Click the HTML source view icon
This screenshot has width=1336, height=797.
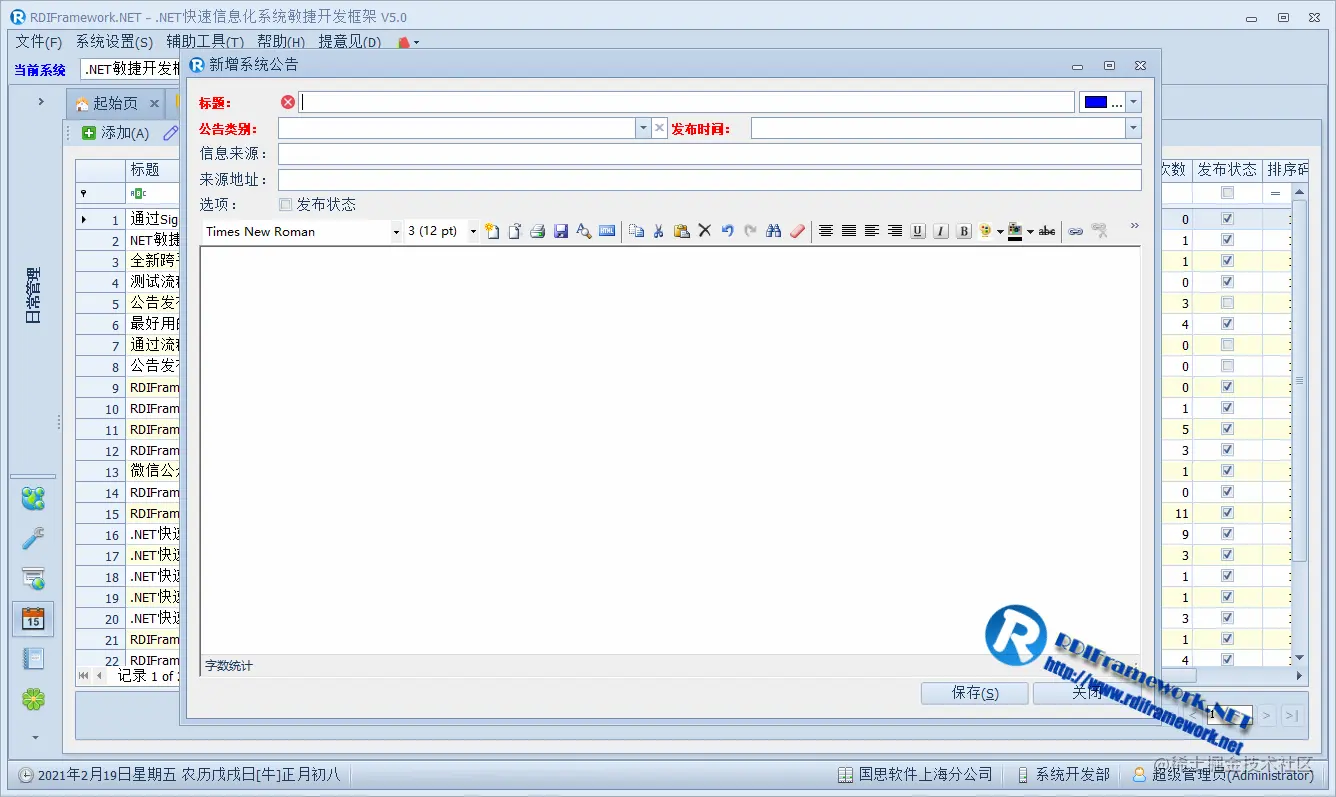(606, 231)
